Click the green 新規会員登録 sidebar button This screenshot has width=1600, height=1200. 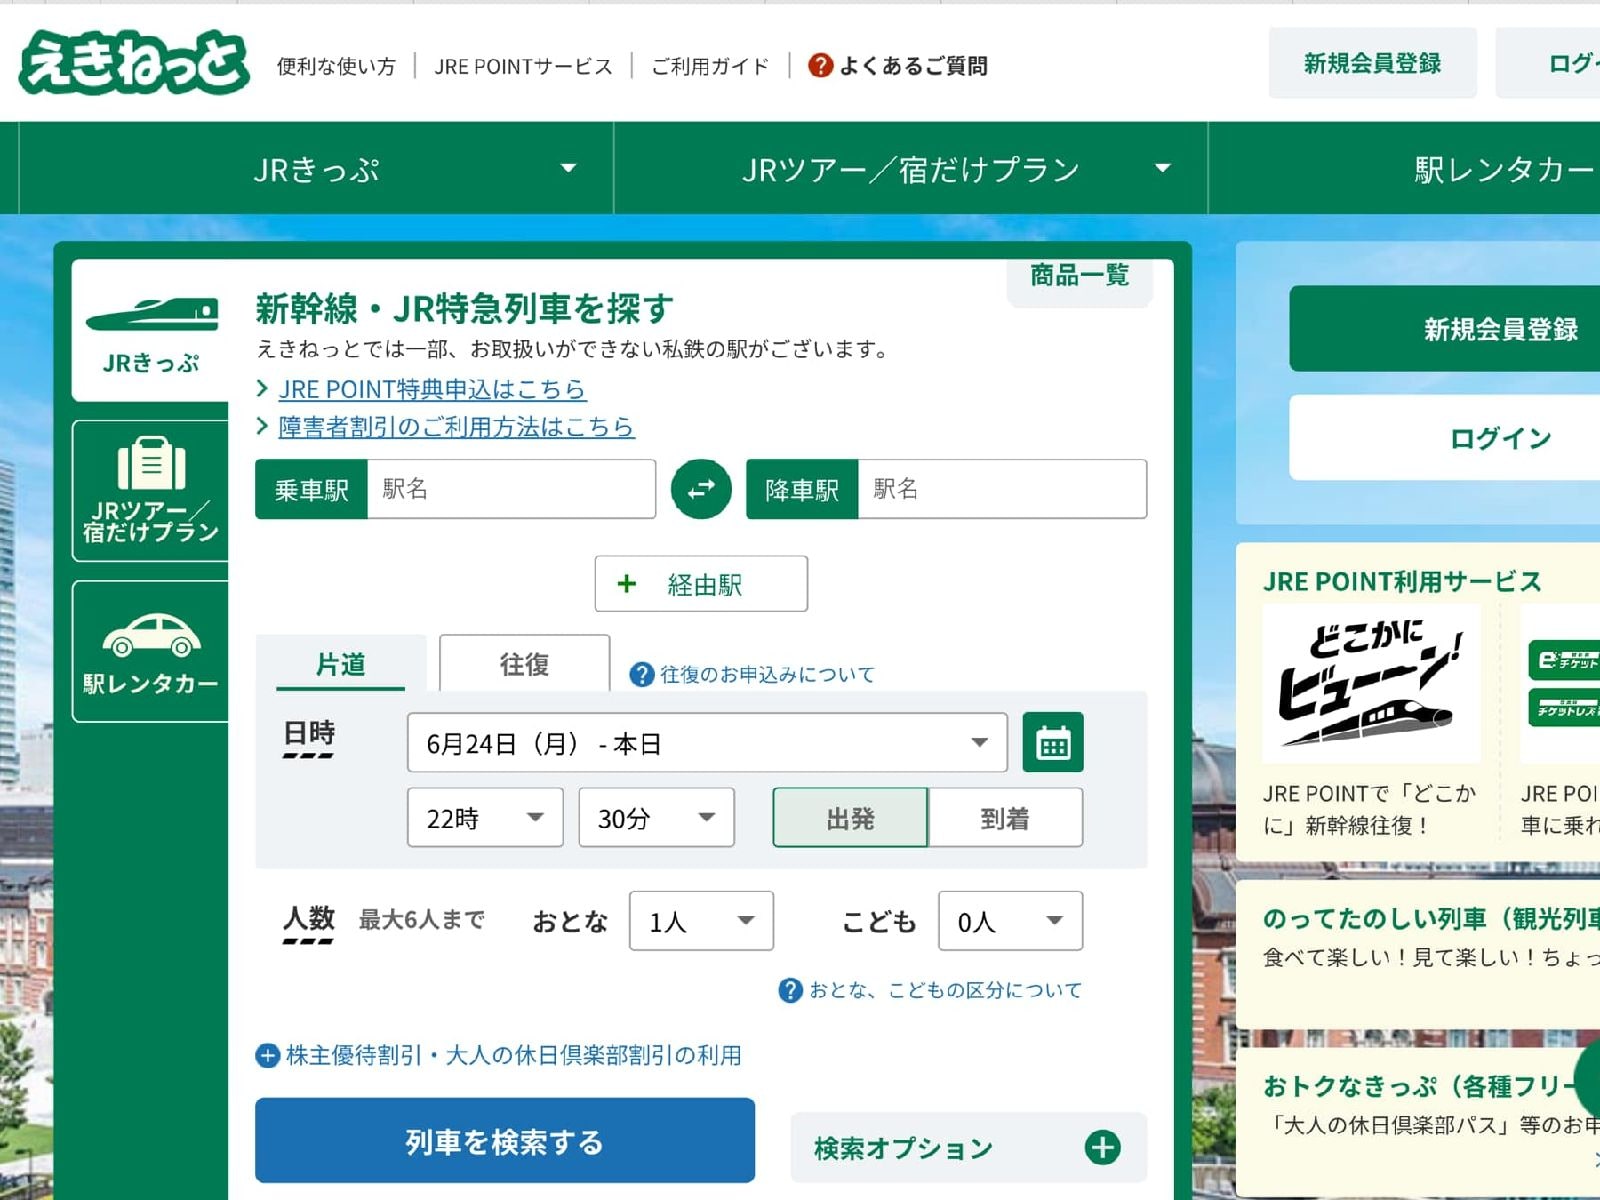[x=1445, y=329]
